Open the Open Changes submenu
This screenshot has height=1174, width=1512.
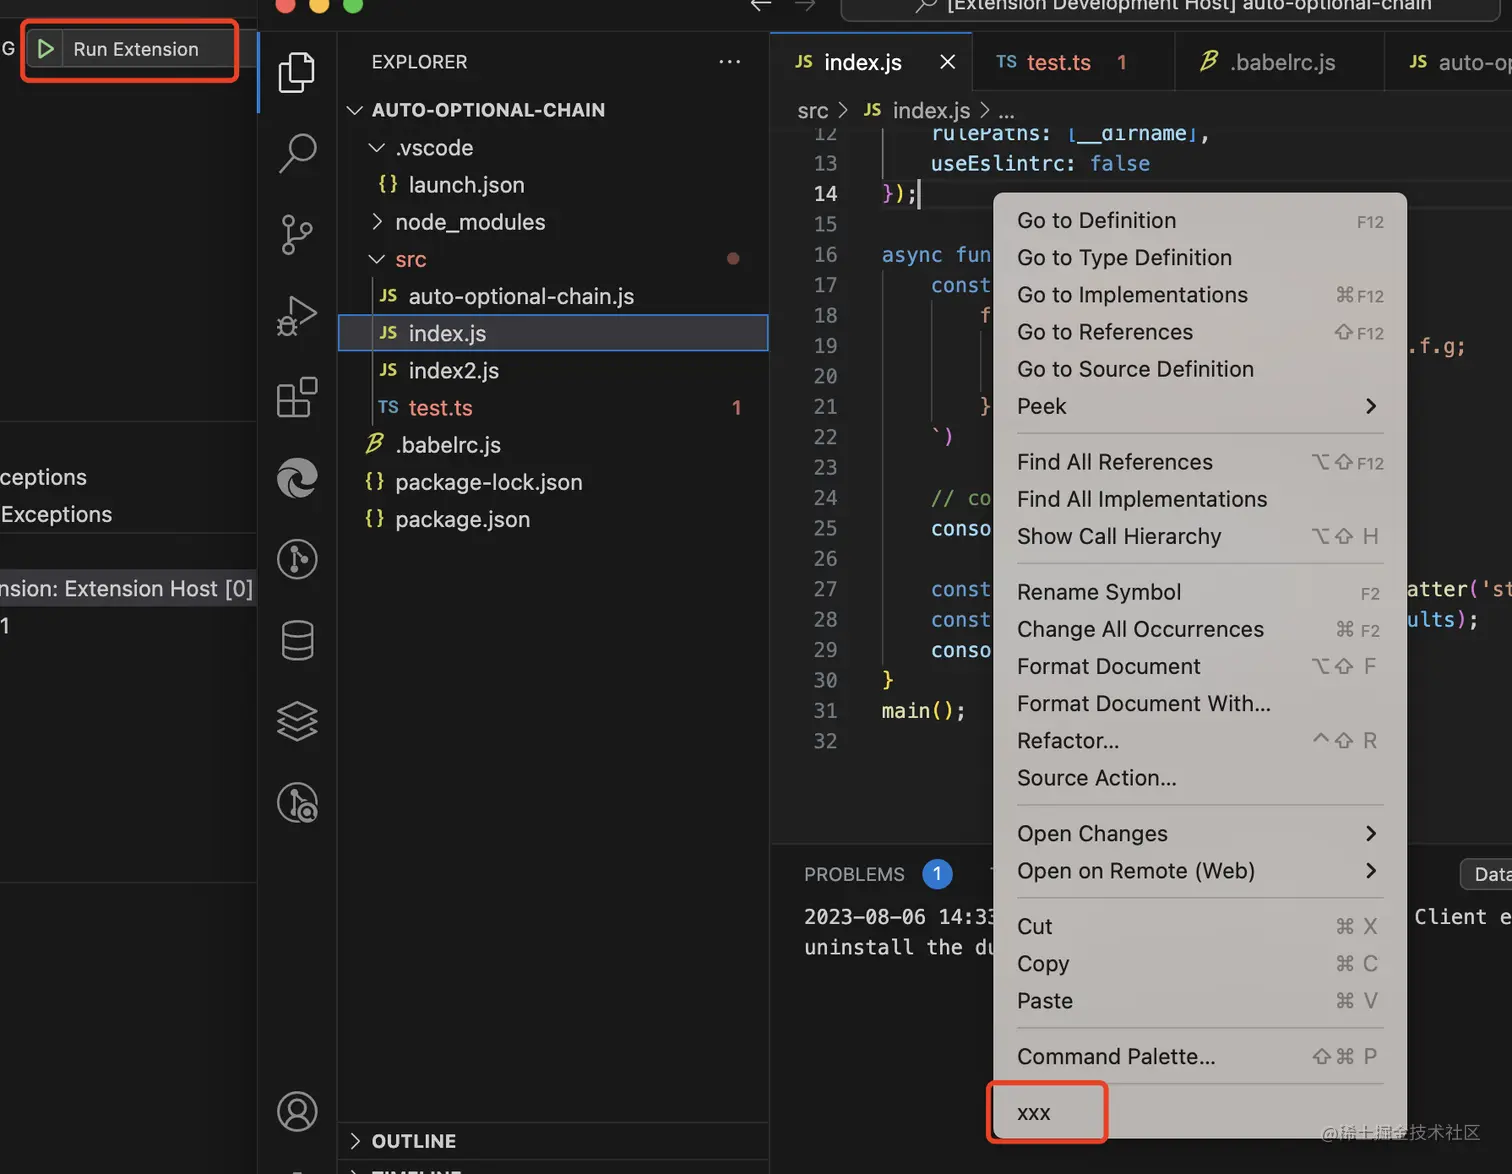(1200, 834)
